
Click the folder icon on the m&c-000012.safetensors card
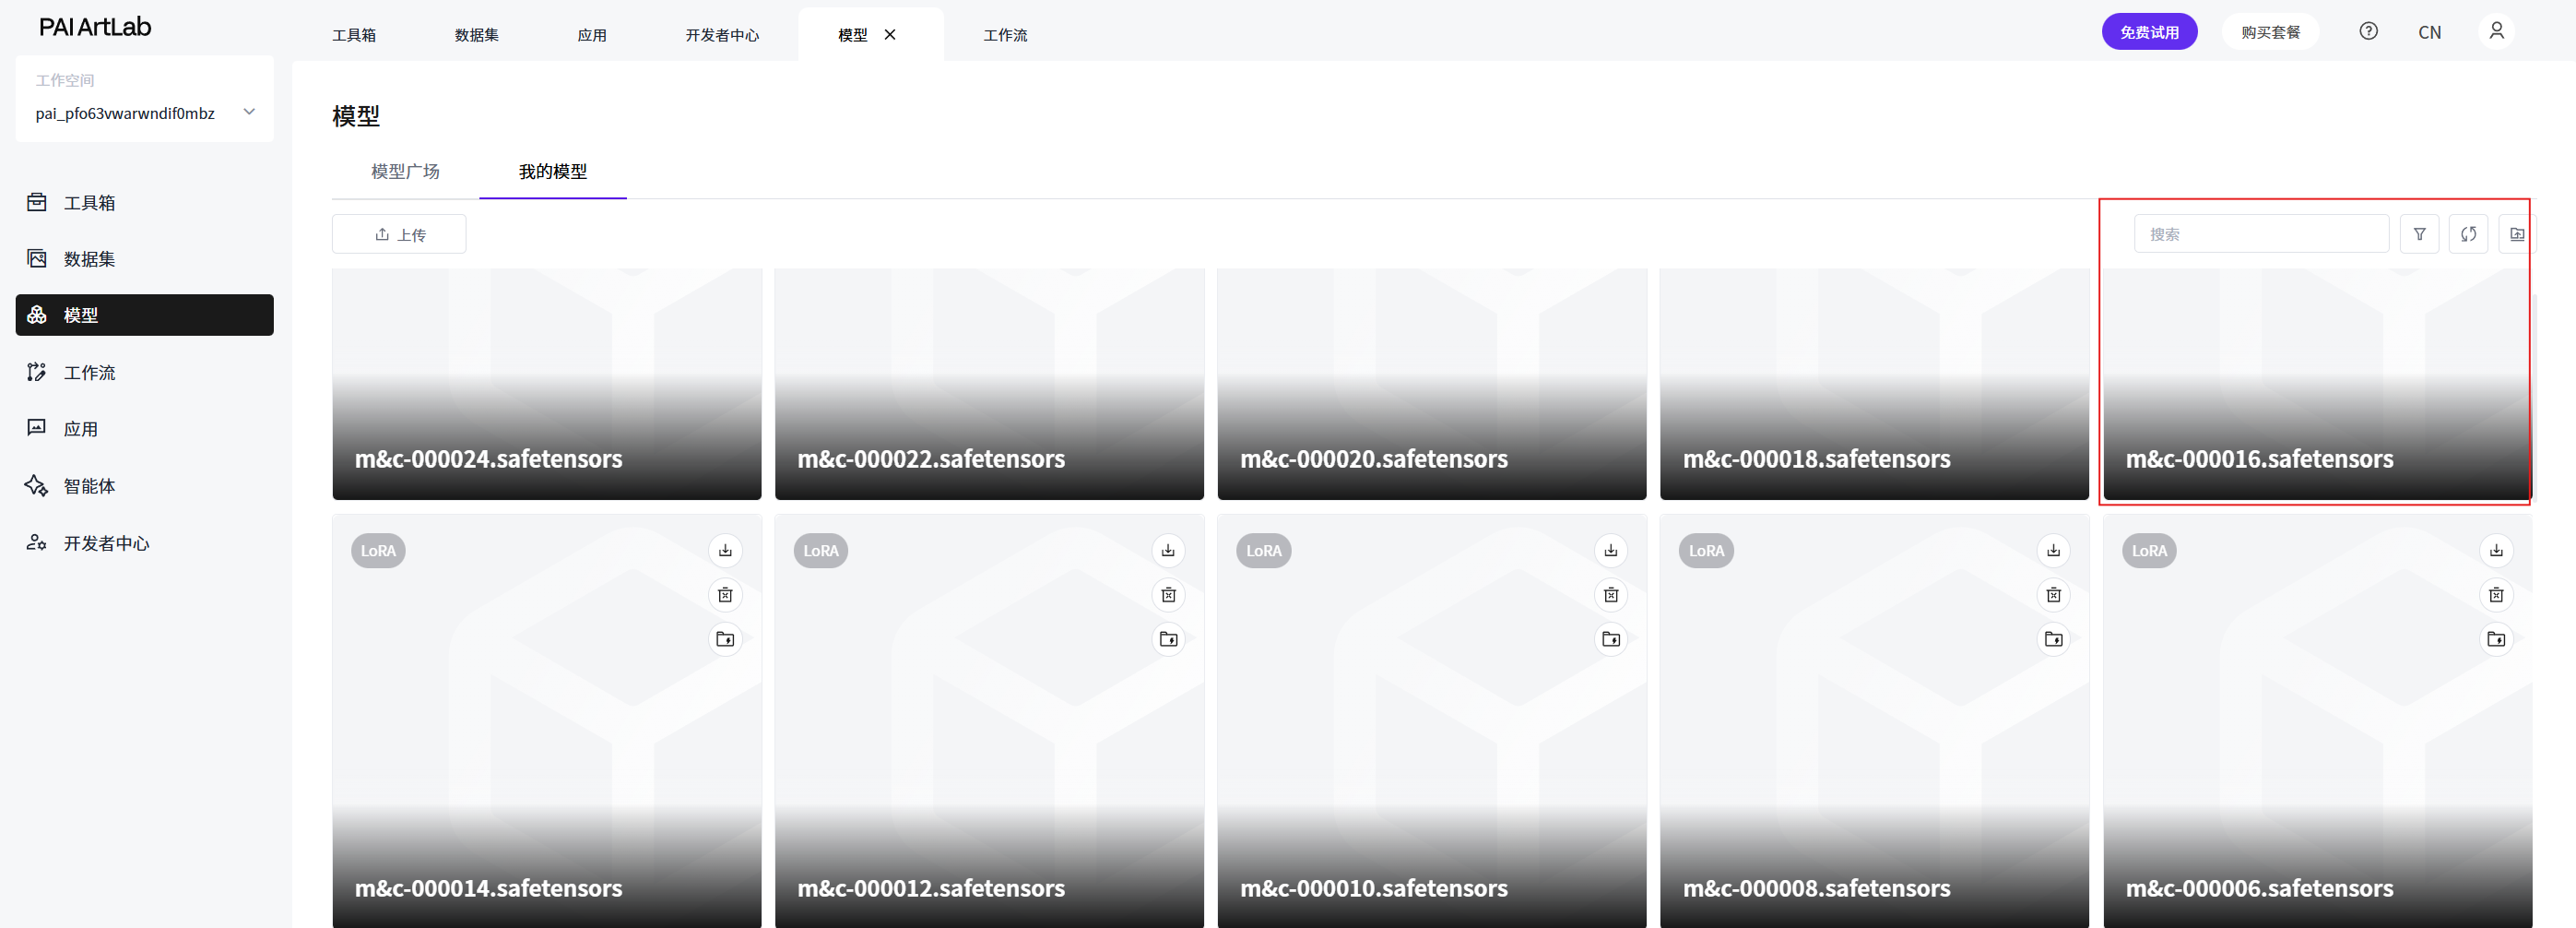[1168, 639]
